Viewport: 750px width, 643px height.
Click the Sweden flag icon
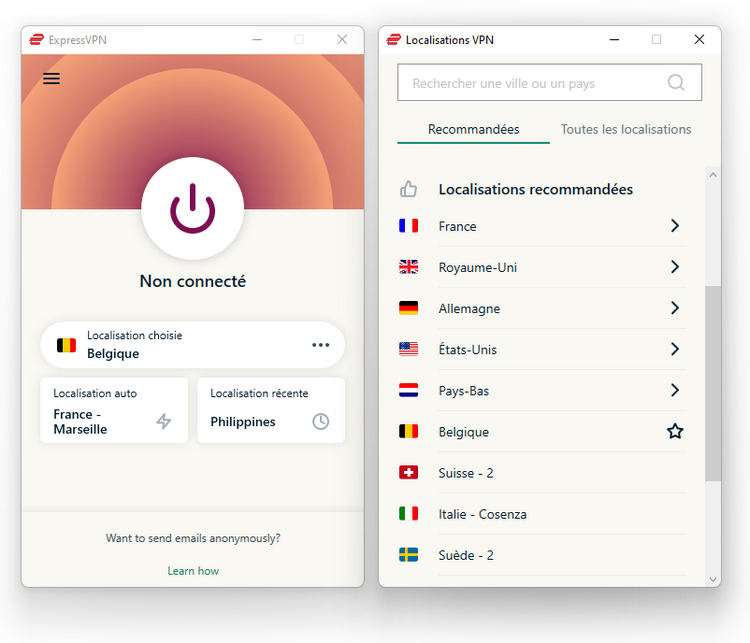coord(408,555)
